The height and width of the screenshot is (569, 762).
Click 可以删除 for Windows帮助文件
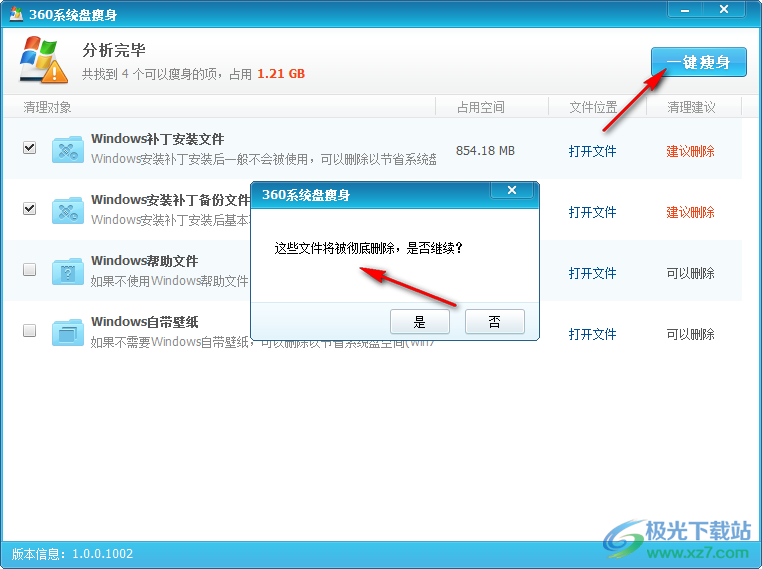[x=690, y=274]
